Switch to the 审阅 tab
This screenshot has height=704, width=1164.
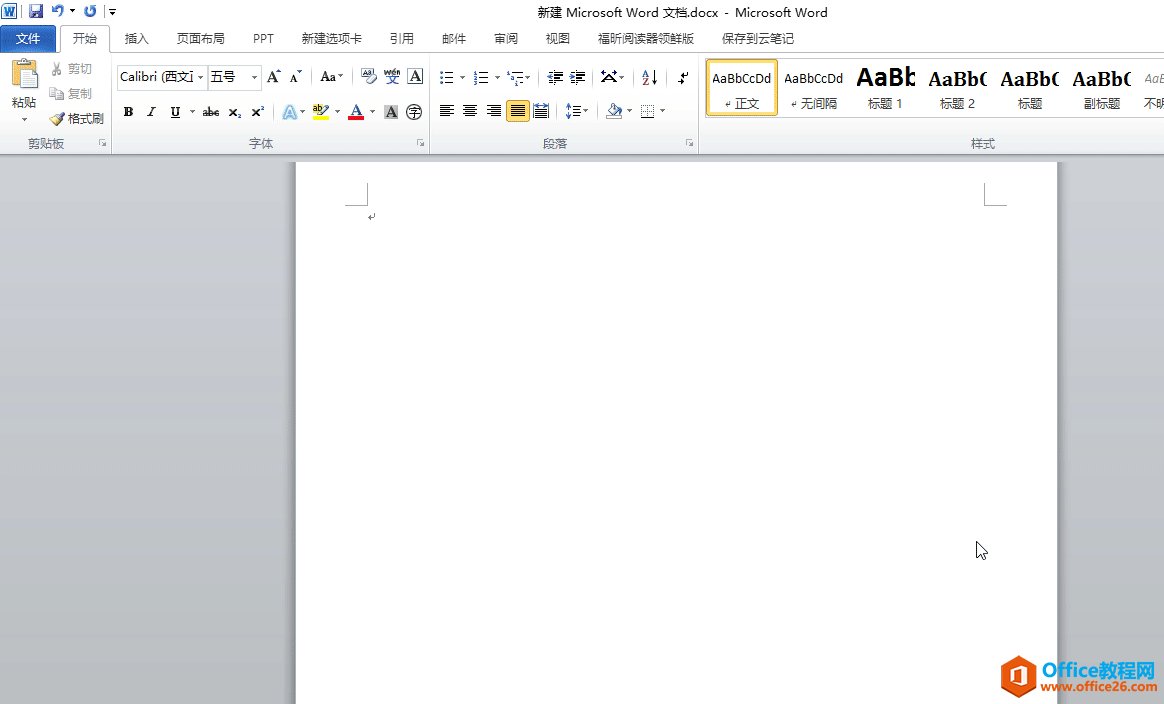pyautogui.click(x=506, y=39)
